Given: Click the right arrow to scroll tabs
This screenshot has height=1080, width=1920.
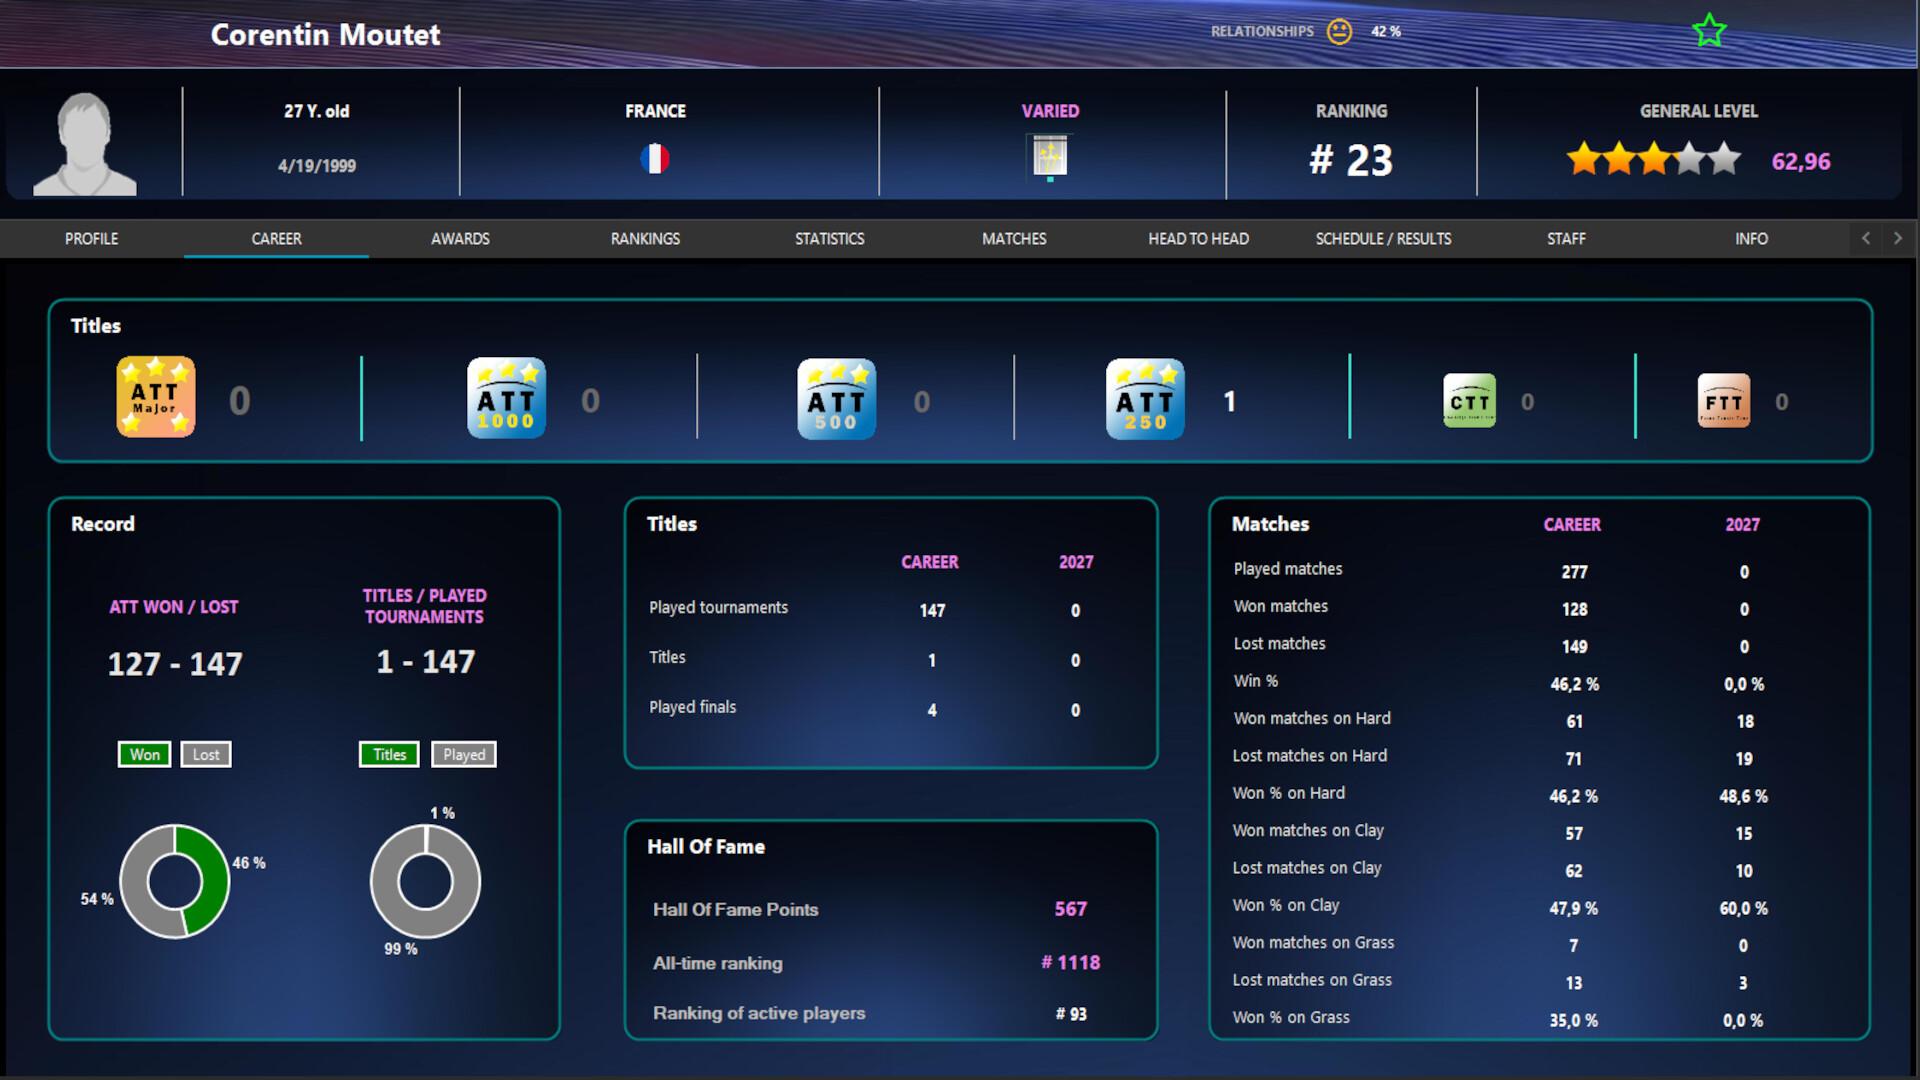Looking at the screenshot, I should [x=1897, y=238].
